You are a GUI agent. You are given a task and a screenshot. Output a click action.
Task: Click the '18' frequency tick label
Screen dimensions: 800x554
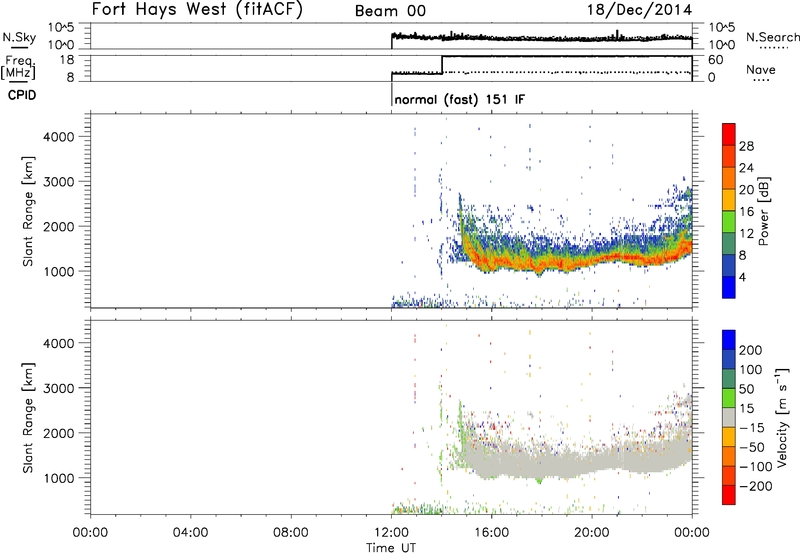click(x=67, y=60)
